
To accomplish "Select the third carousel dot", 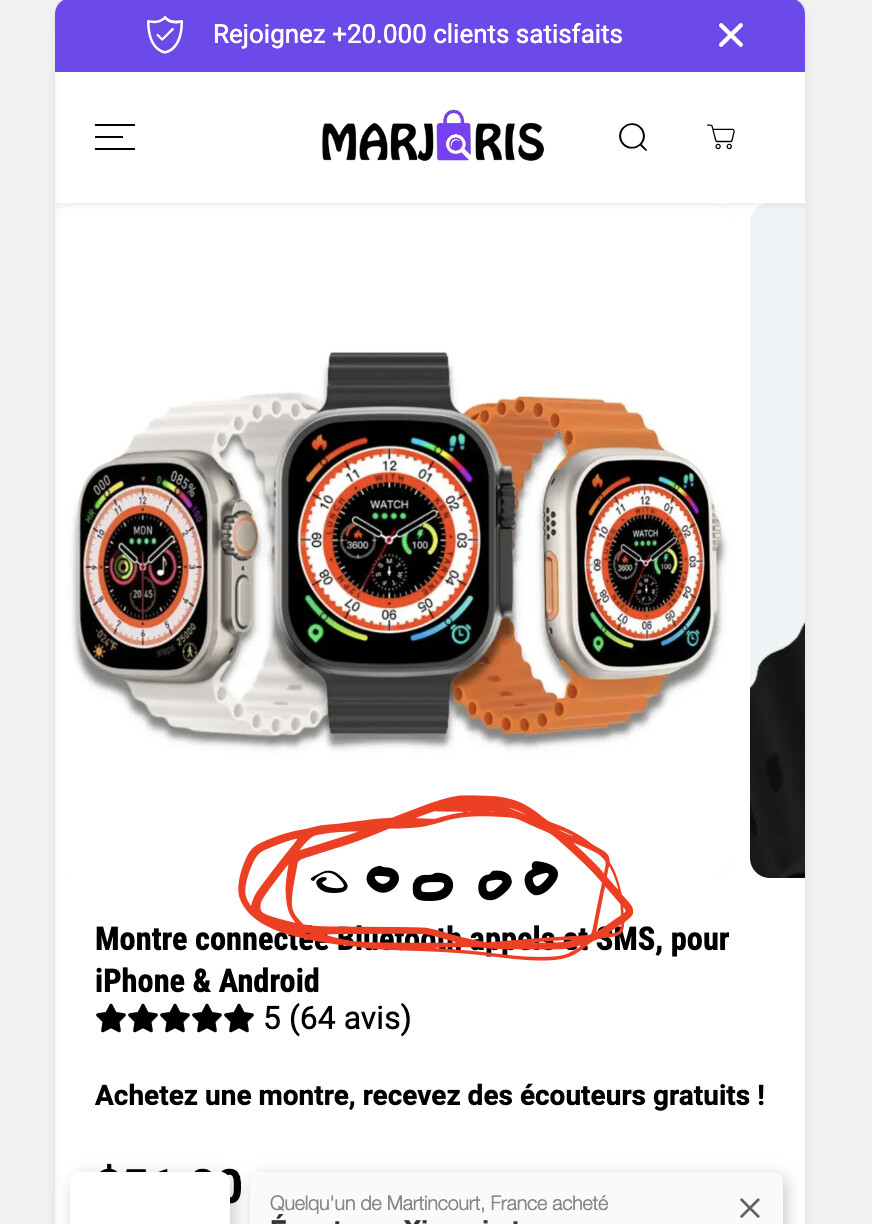I will [x=433, y=885].
